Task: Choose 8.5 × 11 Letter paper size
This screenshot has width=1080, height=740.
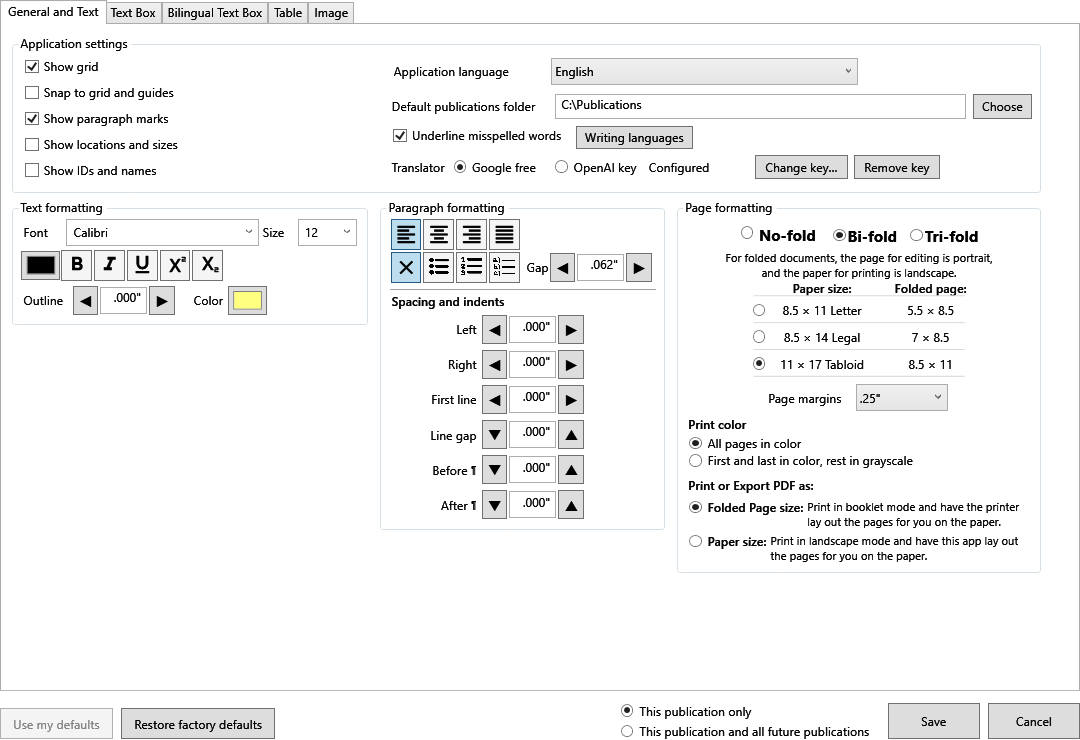Action: [759, 310]
